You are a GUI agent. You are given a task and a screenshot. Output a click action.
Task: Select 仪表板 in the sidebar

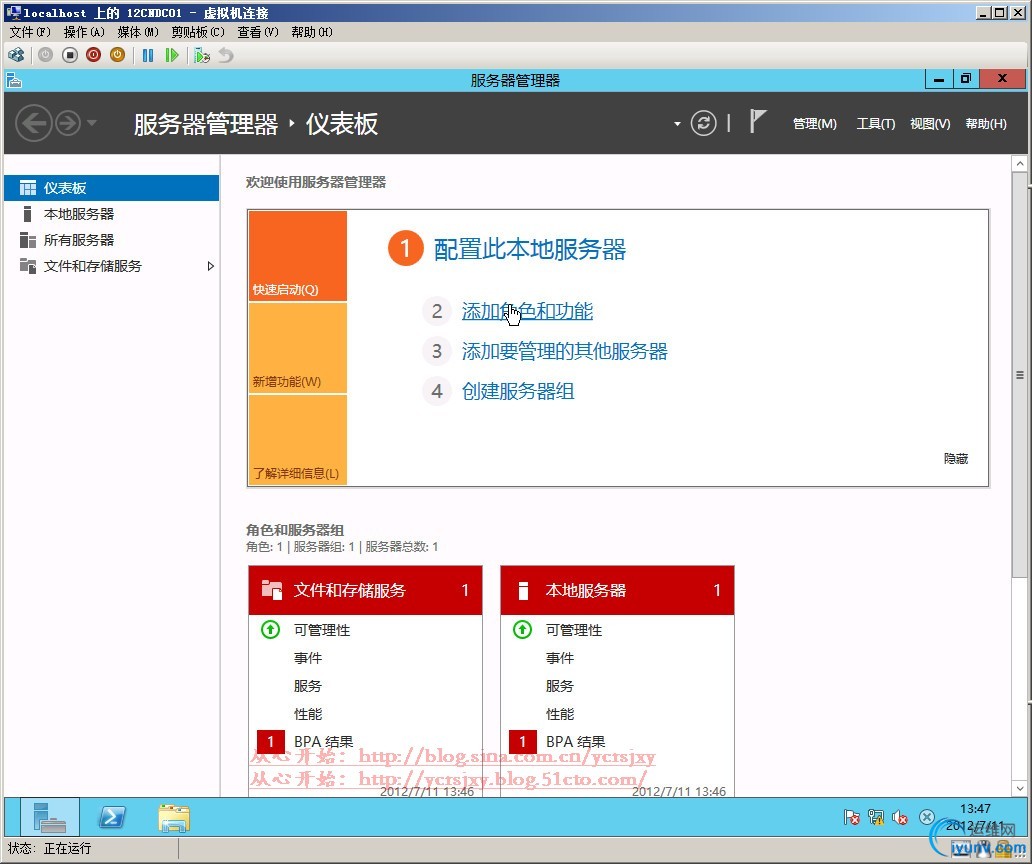click(x=111, y=188)
